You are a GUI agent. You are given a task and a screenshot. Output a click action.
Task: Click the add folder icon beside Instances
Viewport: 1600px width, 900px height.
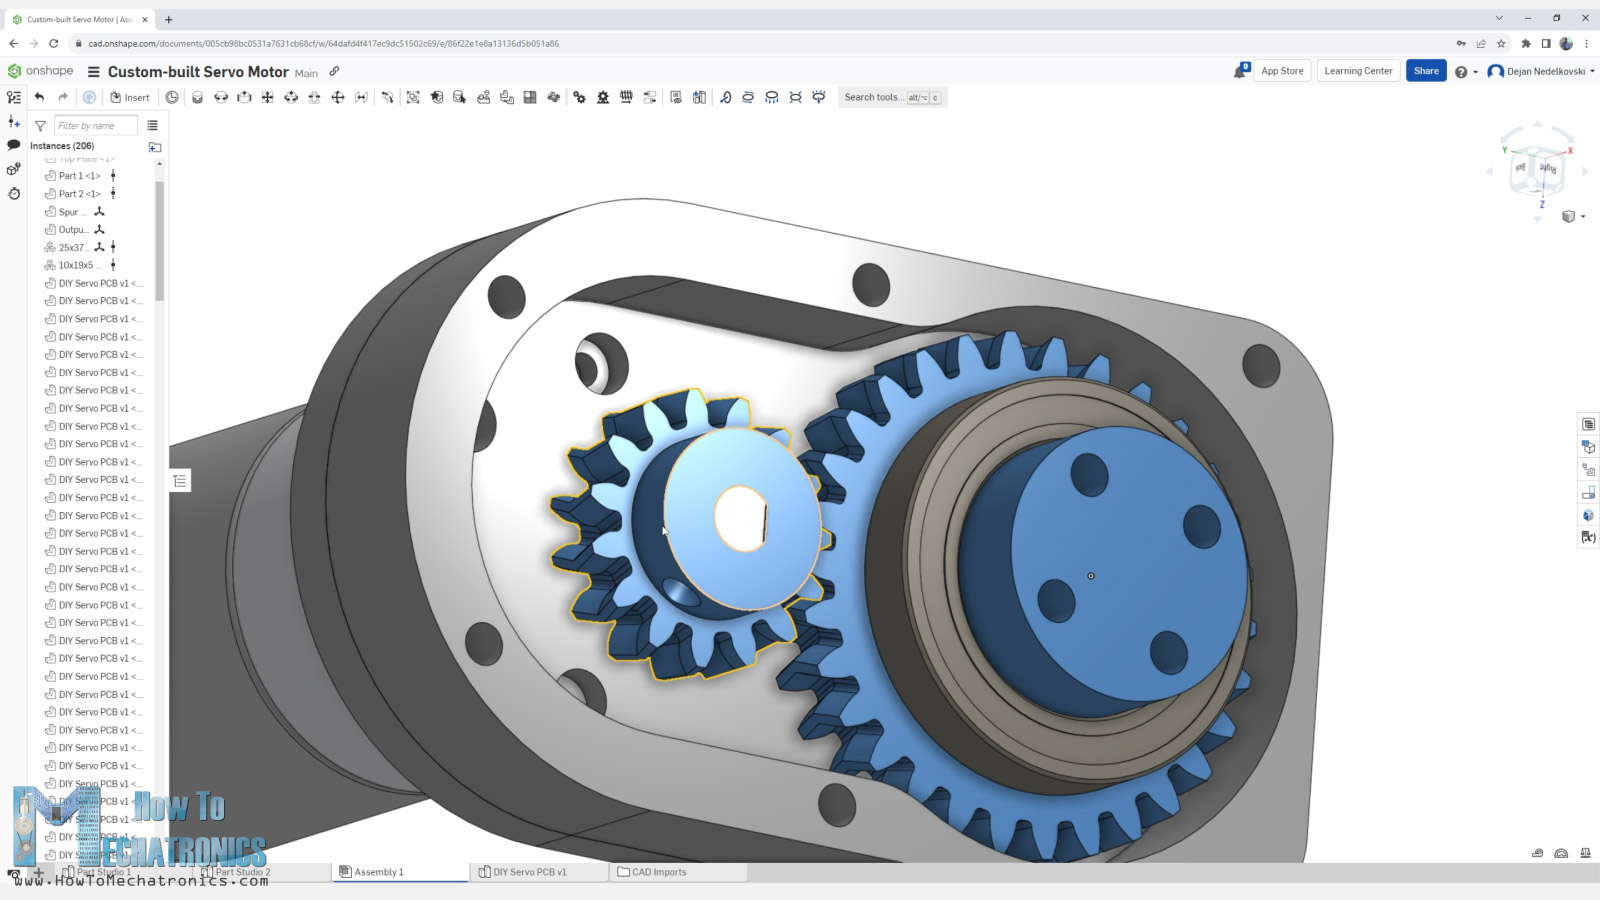[155, 147]
